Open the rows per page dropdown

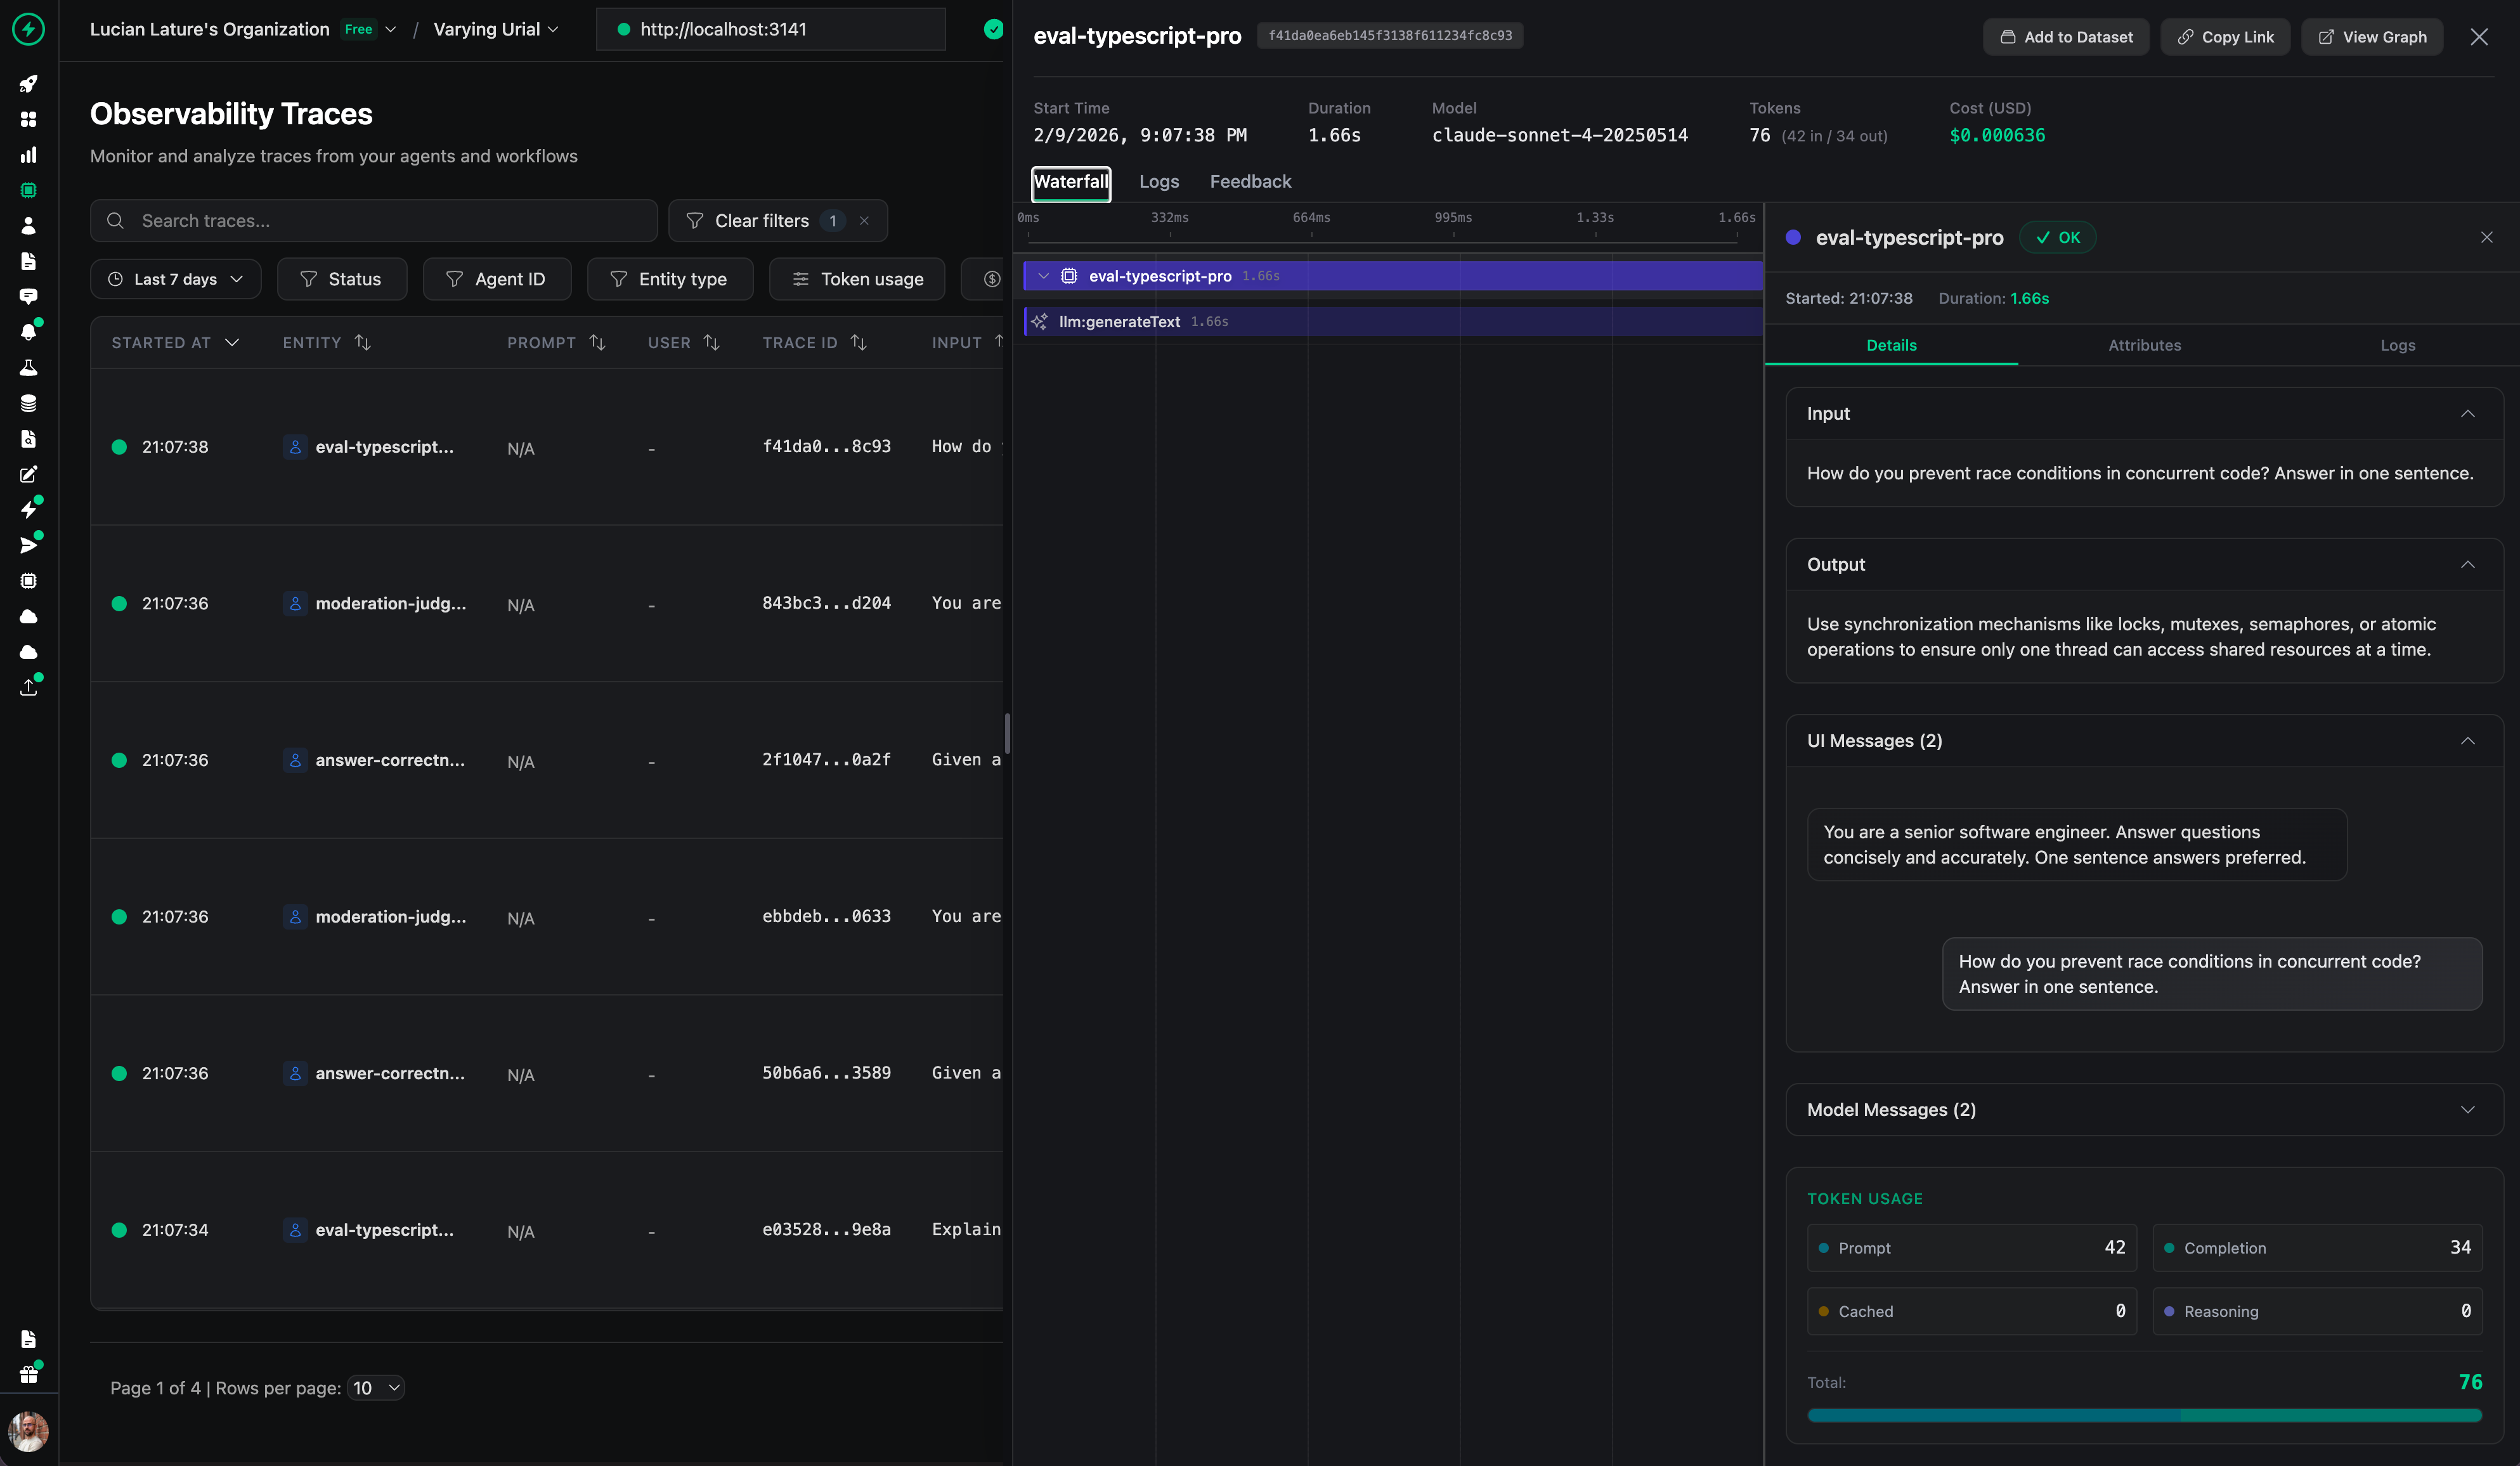375,1387
